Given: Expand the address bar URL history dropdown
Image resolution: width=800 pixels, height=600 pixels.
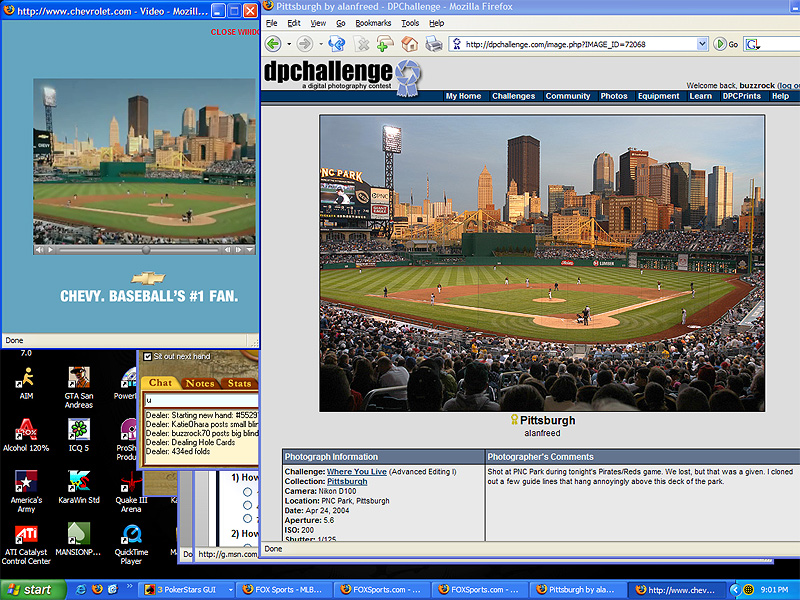Looking at the screenshot, I should [702, 44].
